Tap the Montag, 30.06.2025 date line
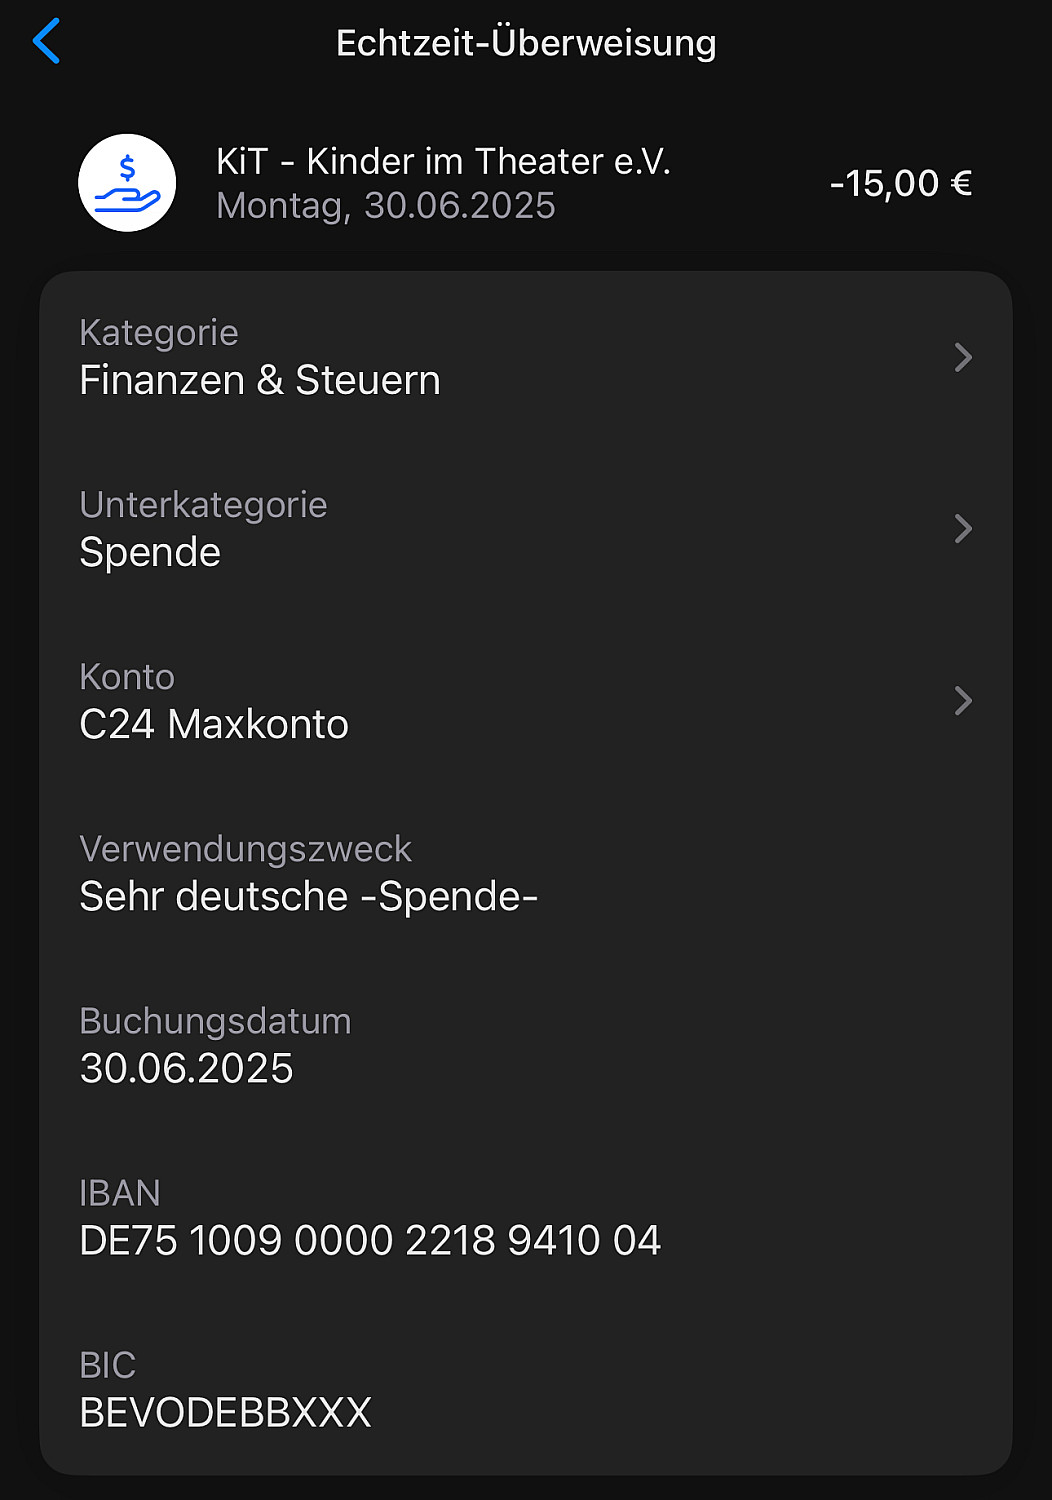The width and height of the screenshot is (1052, 1500). 385,206
